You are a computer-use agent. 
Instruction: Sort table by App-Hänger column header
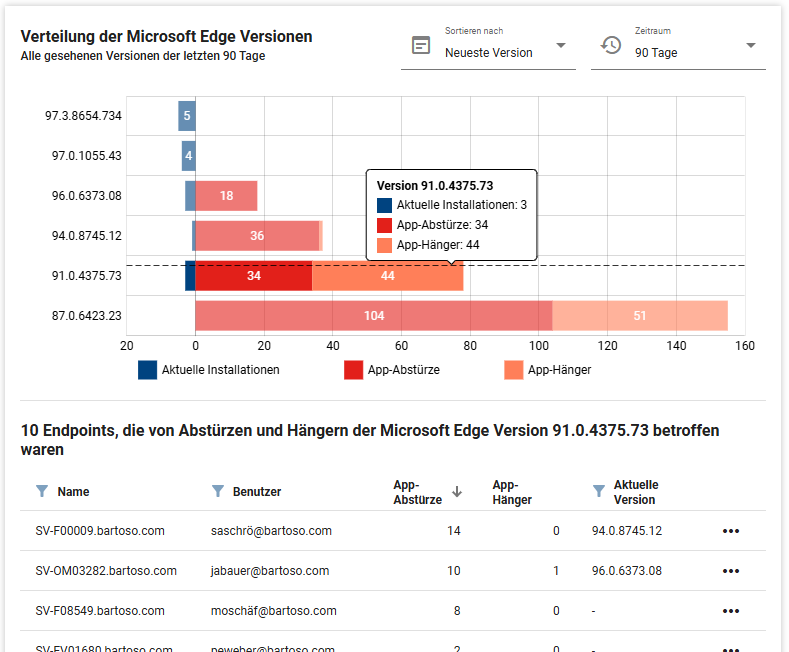coord(512,491)
